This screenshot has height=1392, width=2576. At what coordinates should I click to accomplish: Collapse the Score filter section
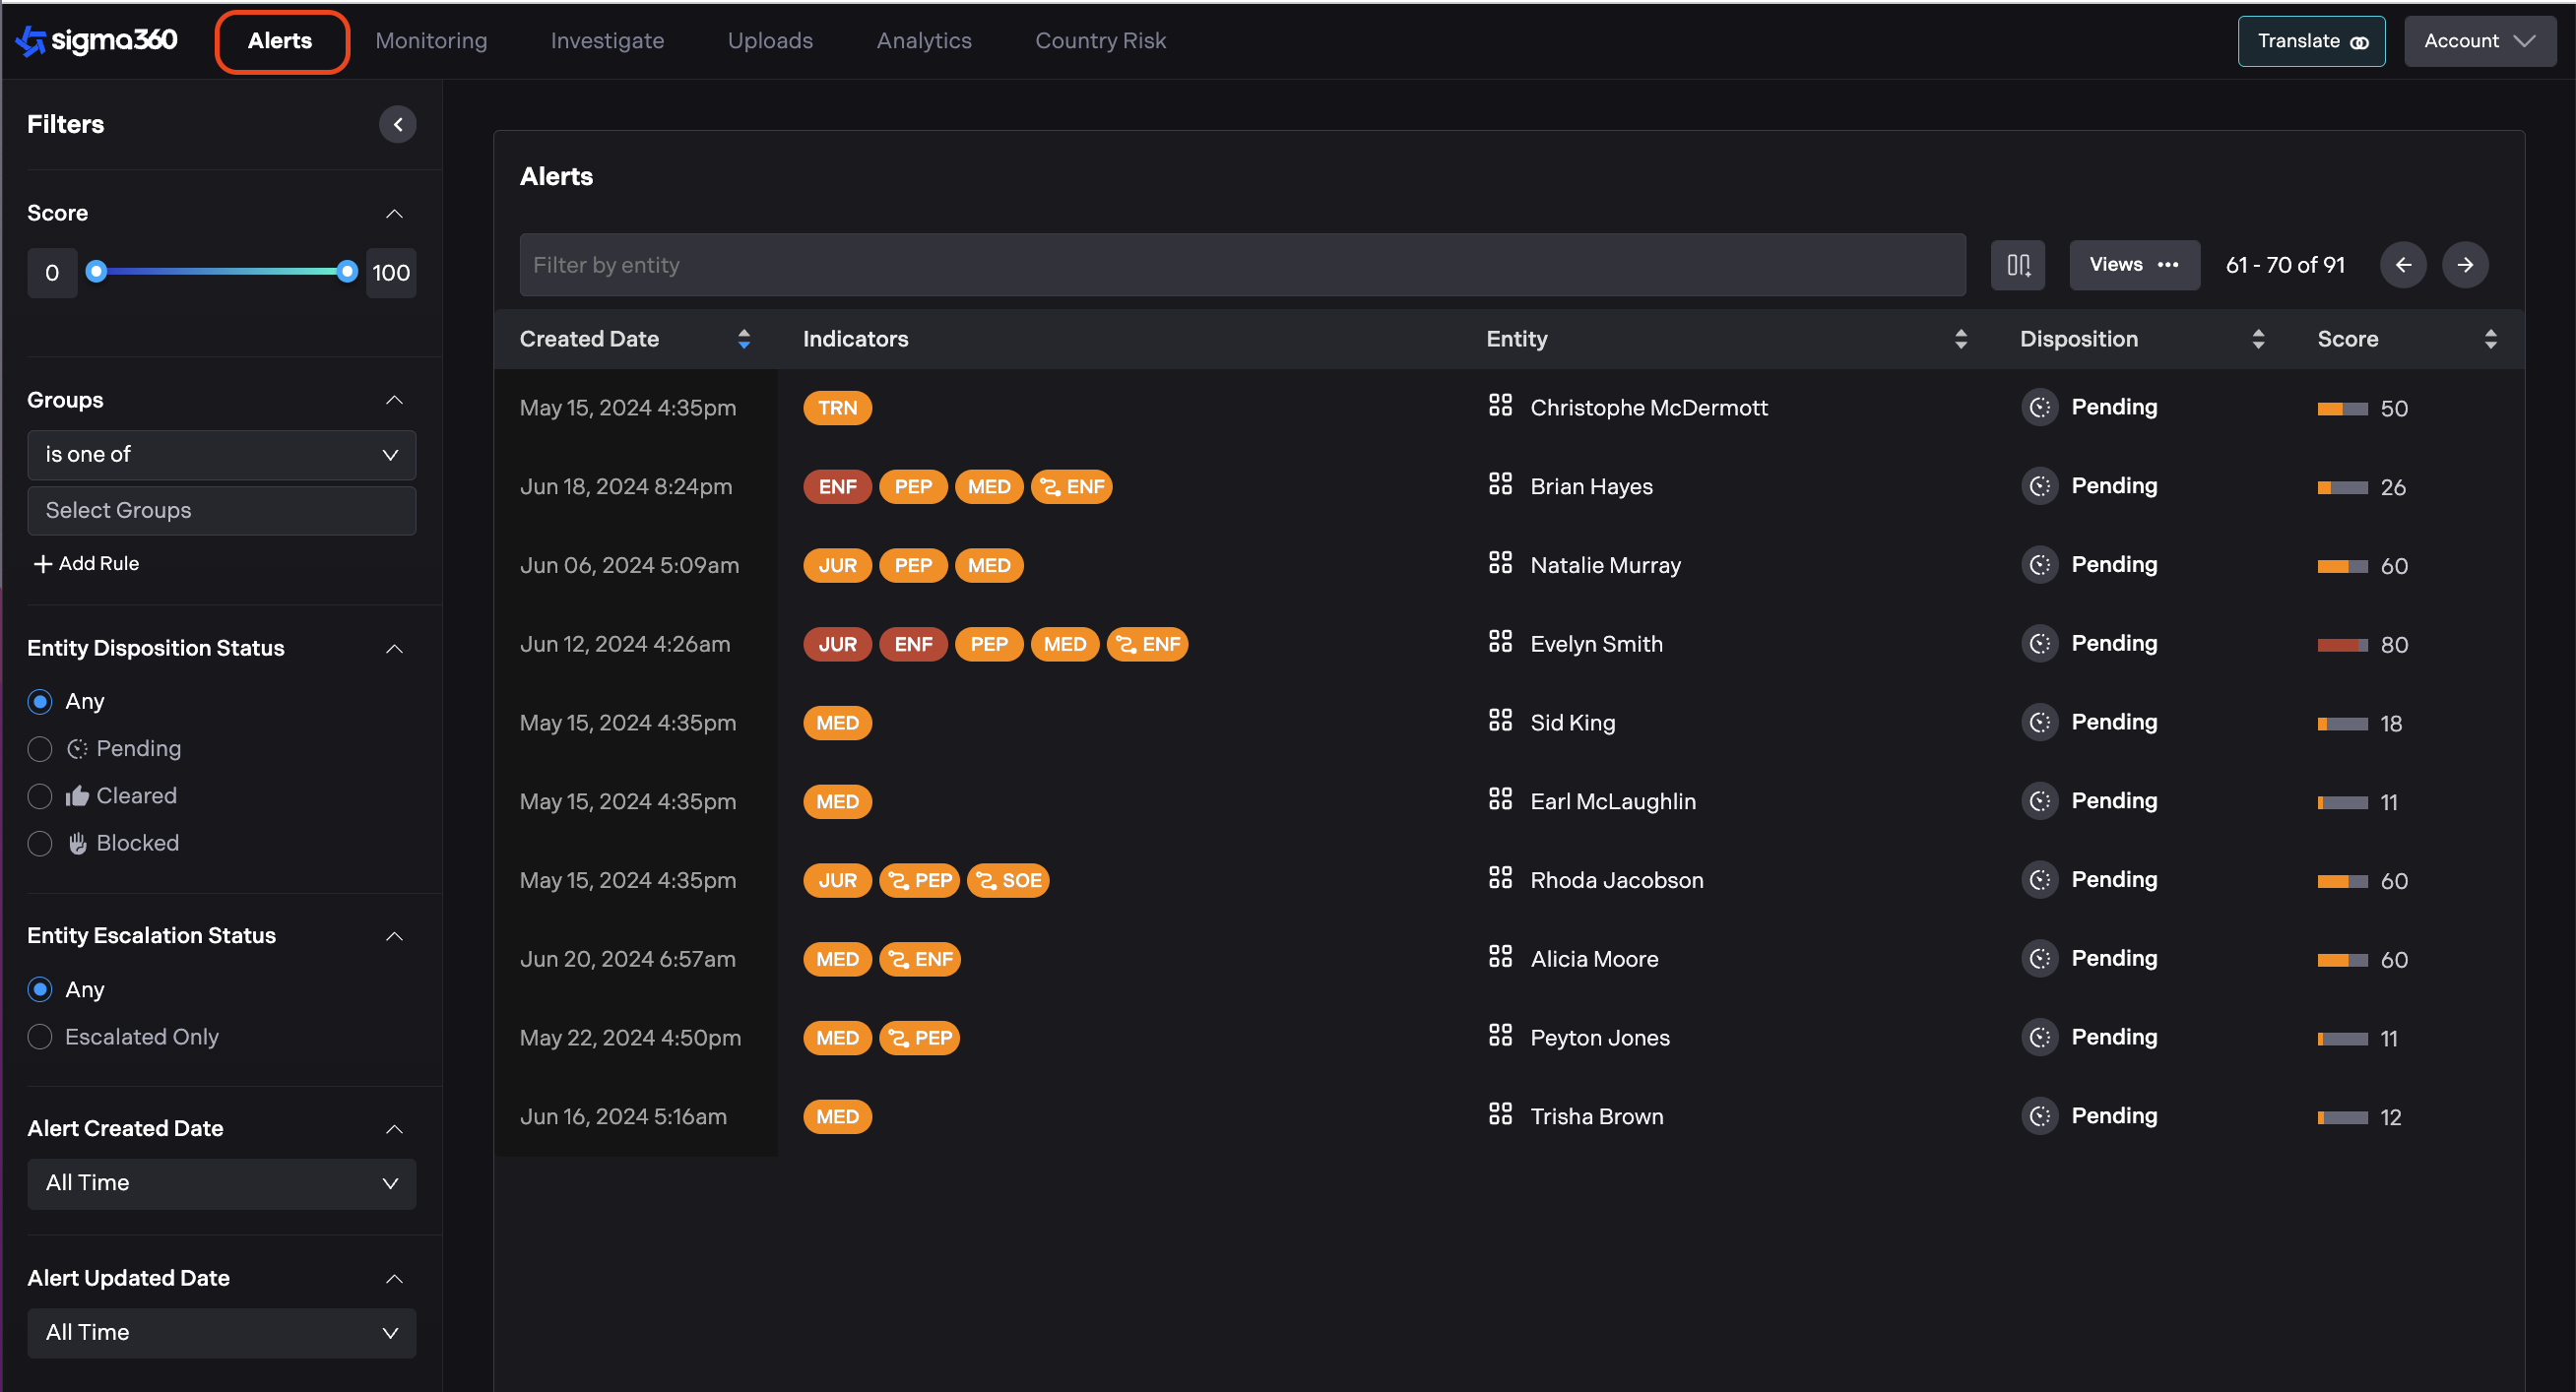tap(394, 213)
